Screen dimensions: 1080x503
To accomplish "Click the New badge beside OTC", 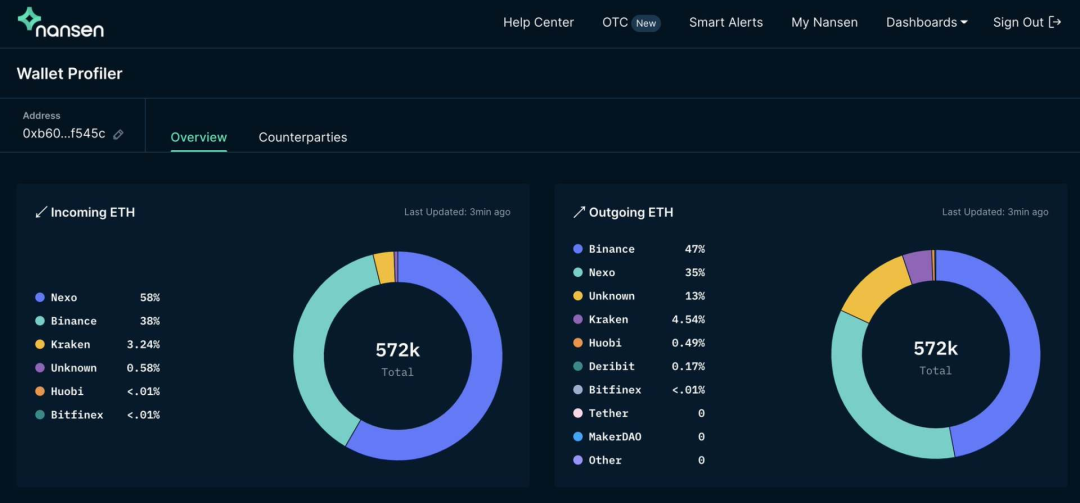I will [x=646, y=23].
